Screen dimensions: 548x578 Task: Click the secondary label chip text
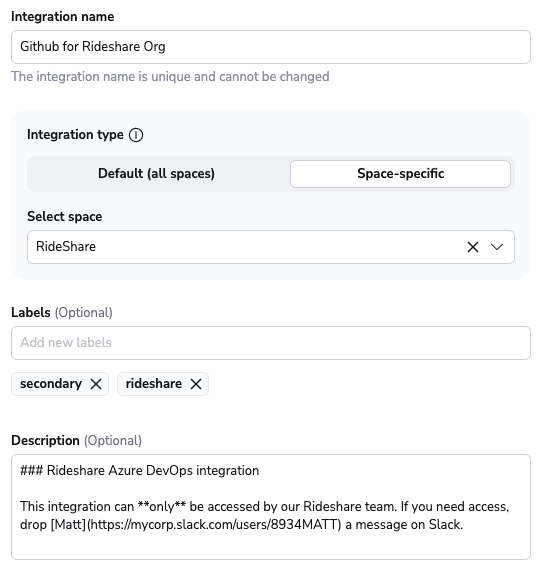pos(51,384)
